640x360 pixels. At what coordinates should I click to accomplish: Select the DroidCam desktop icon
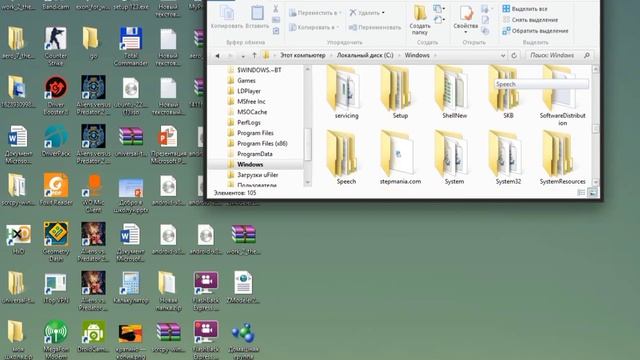click(93, 336)
